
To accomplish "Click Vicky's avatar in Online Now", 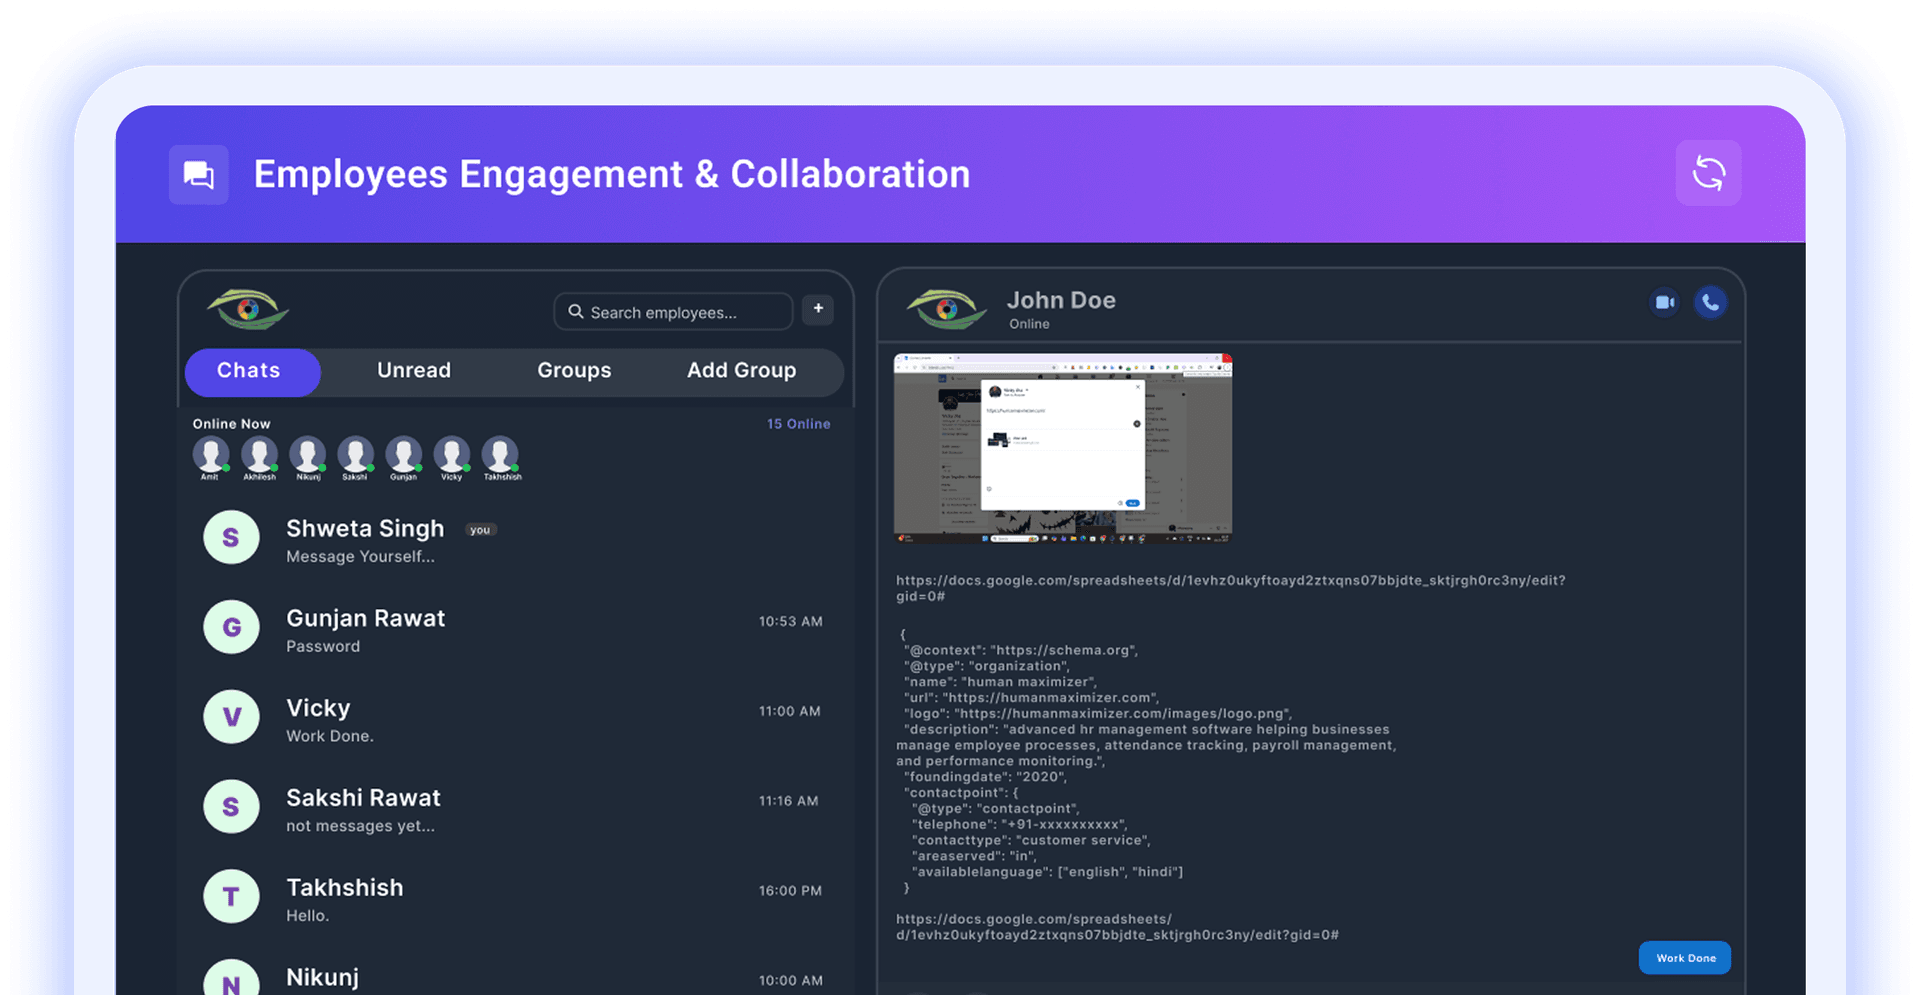I will tap(452, 454).
